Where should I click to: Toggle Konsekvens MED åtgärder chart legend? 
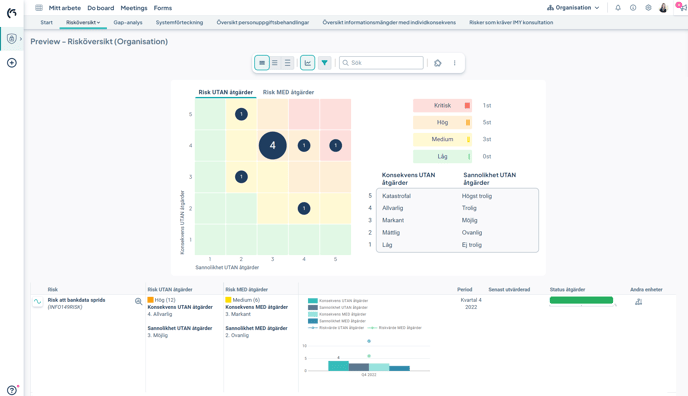(x=337, y=314)
